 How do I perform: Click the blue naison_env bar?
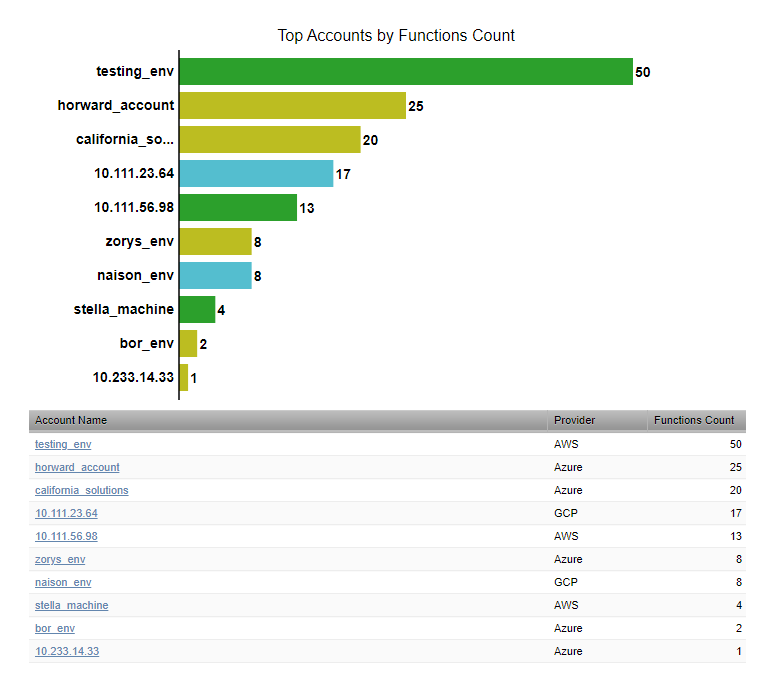(x=215, y=276)
